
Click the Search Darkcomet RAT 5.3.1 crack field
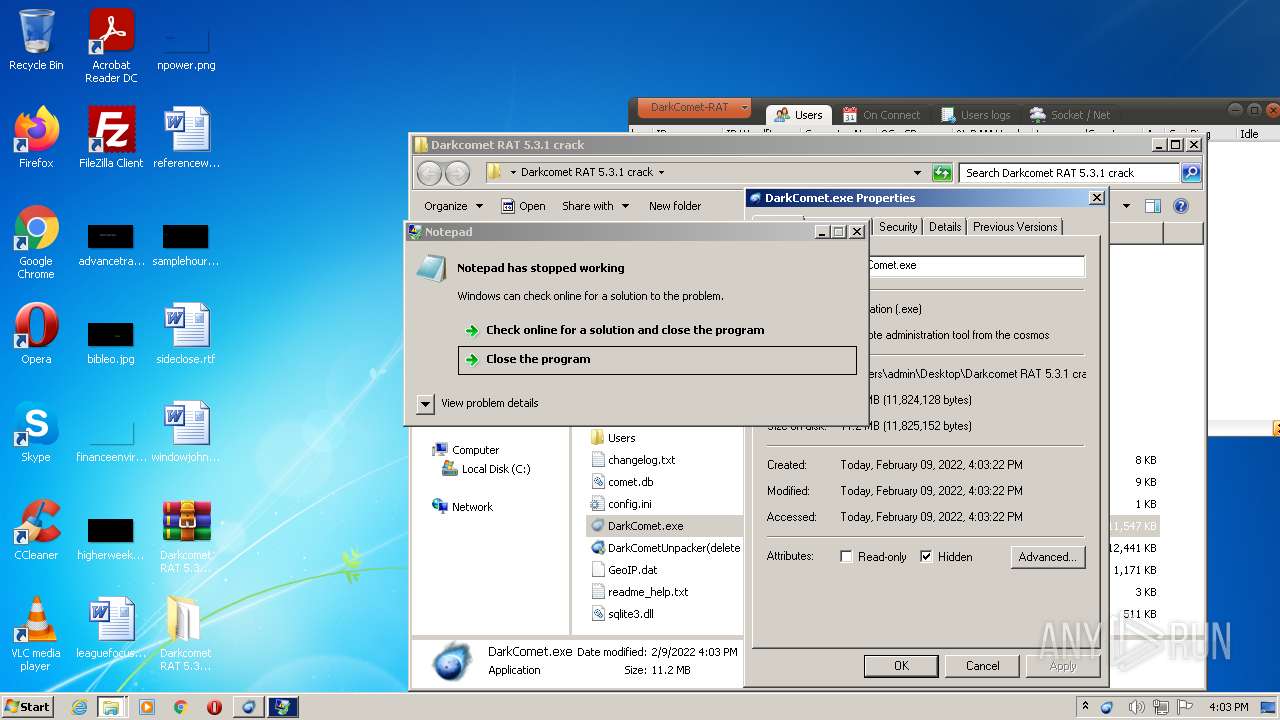pyautogui.click(x=1069, y=173)
